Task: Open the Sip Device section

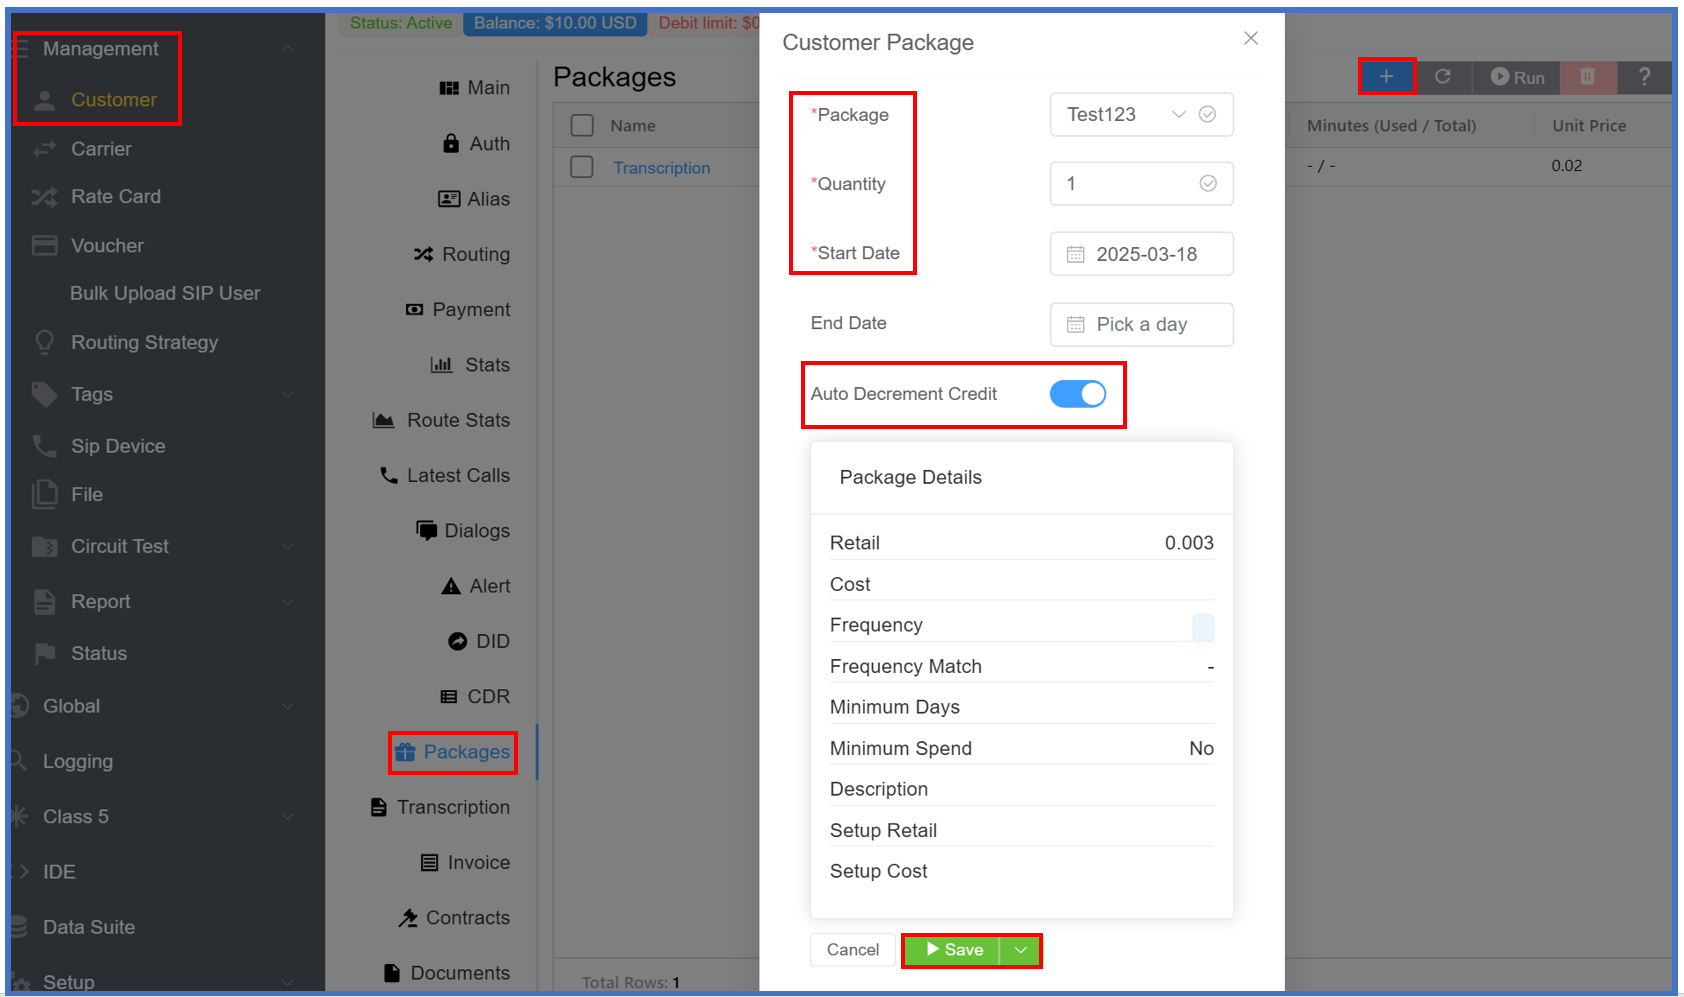Action: coord(118,446)
